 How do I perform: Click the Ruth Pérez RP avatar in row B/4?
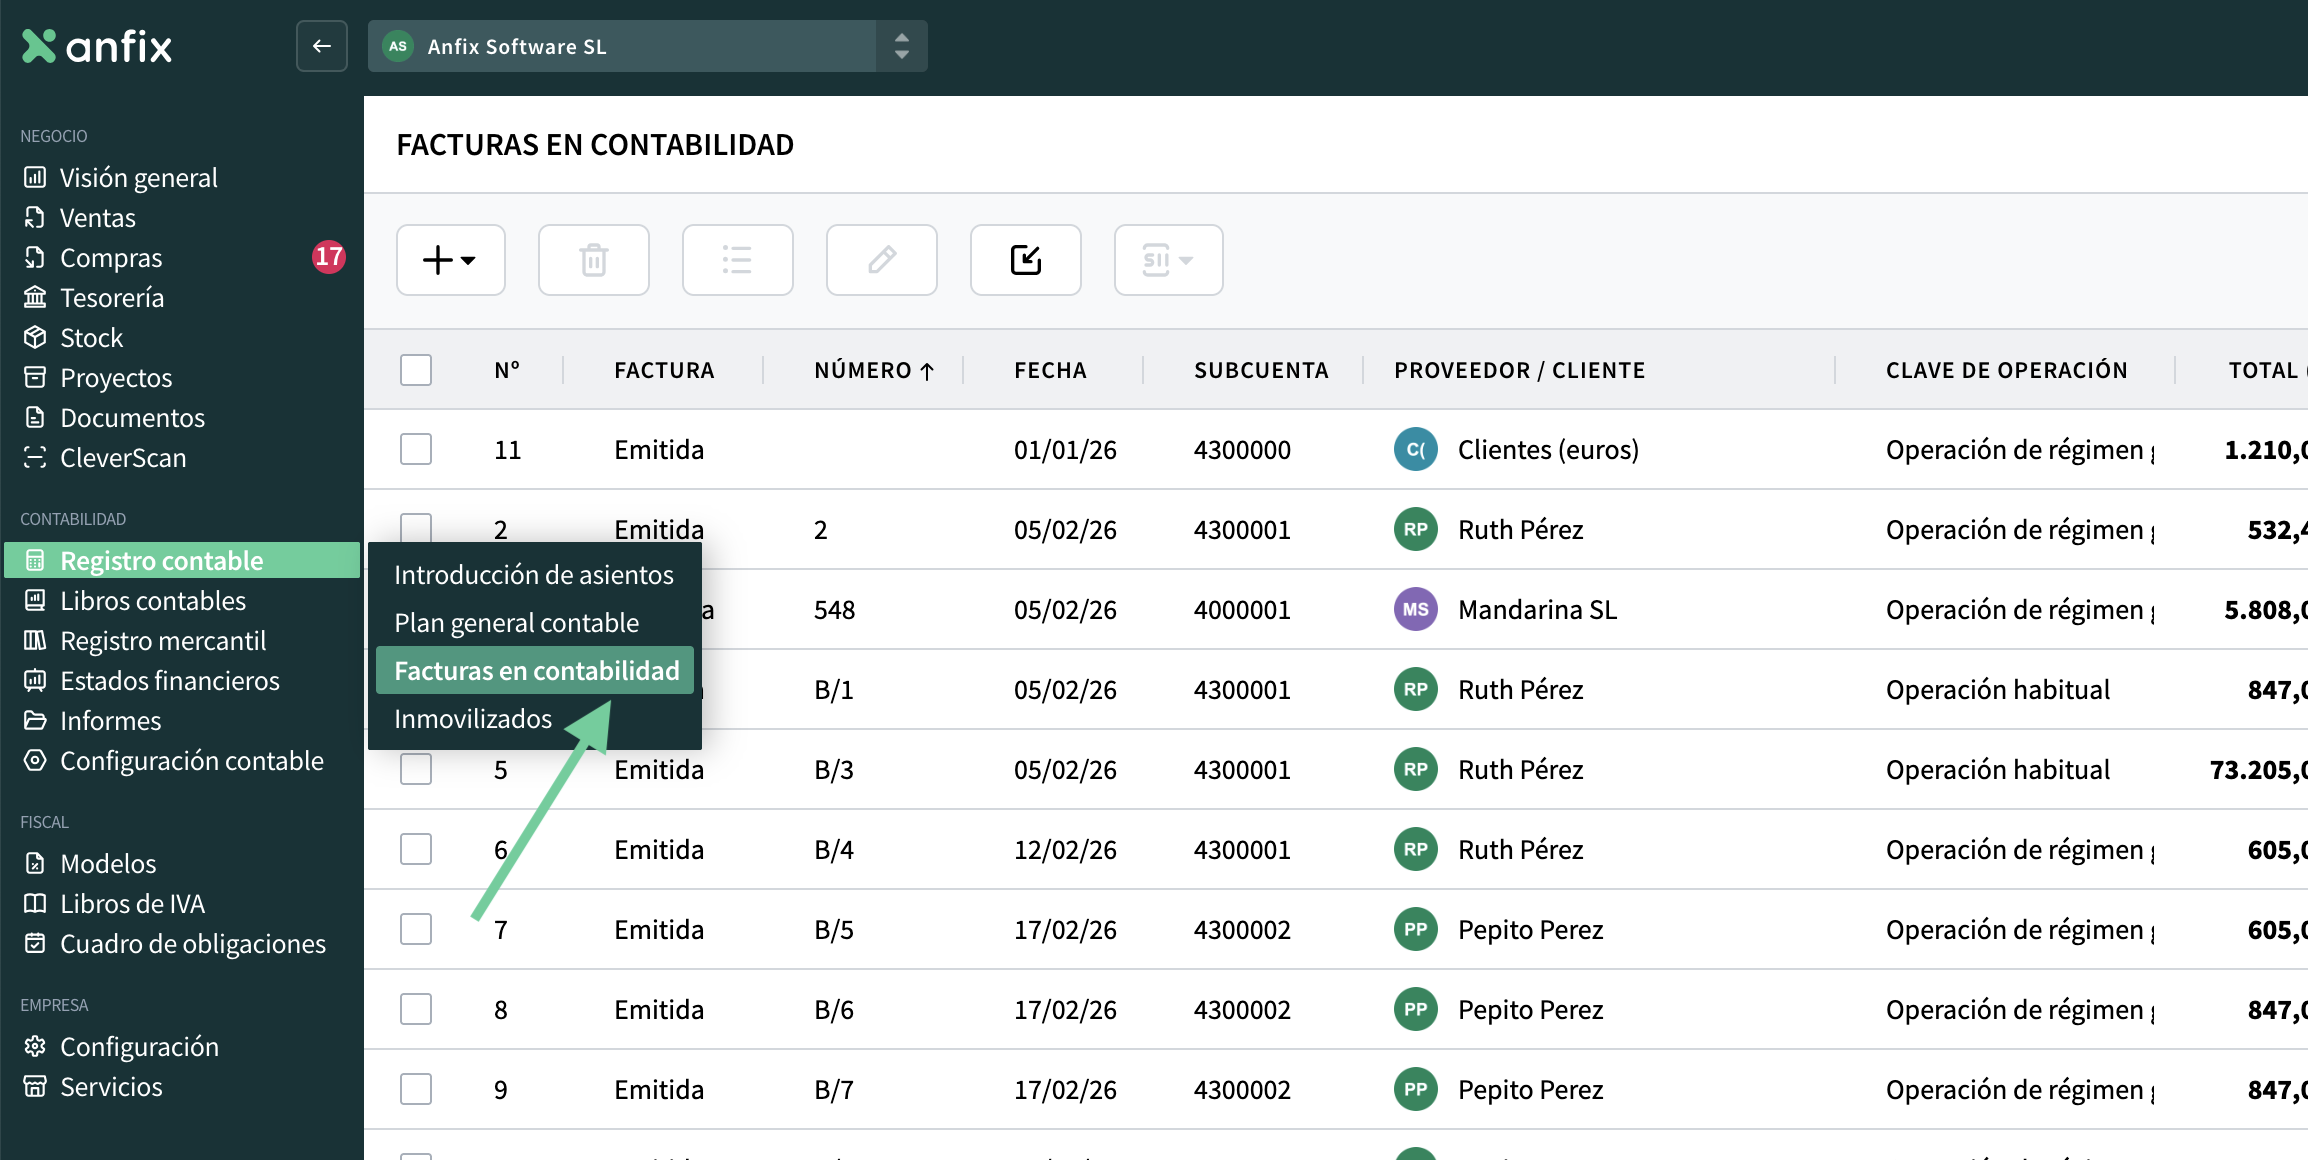click(x=1415, y=849)
